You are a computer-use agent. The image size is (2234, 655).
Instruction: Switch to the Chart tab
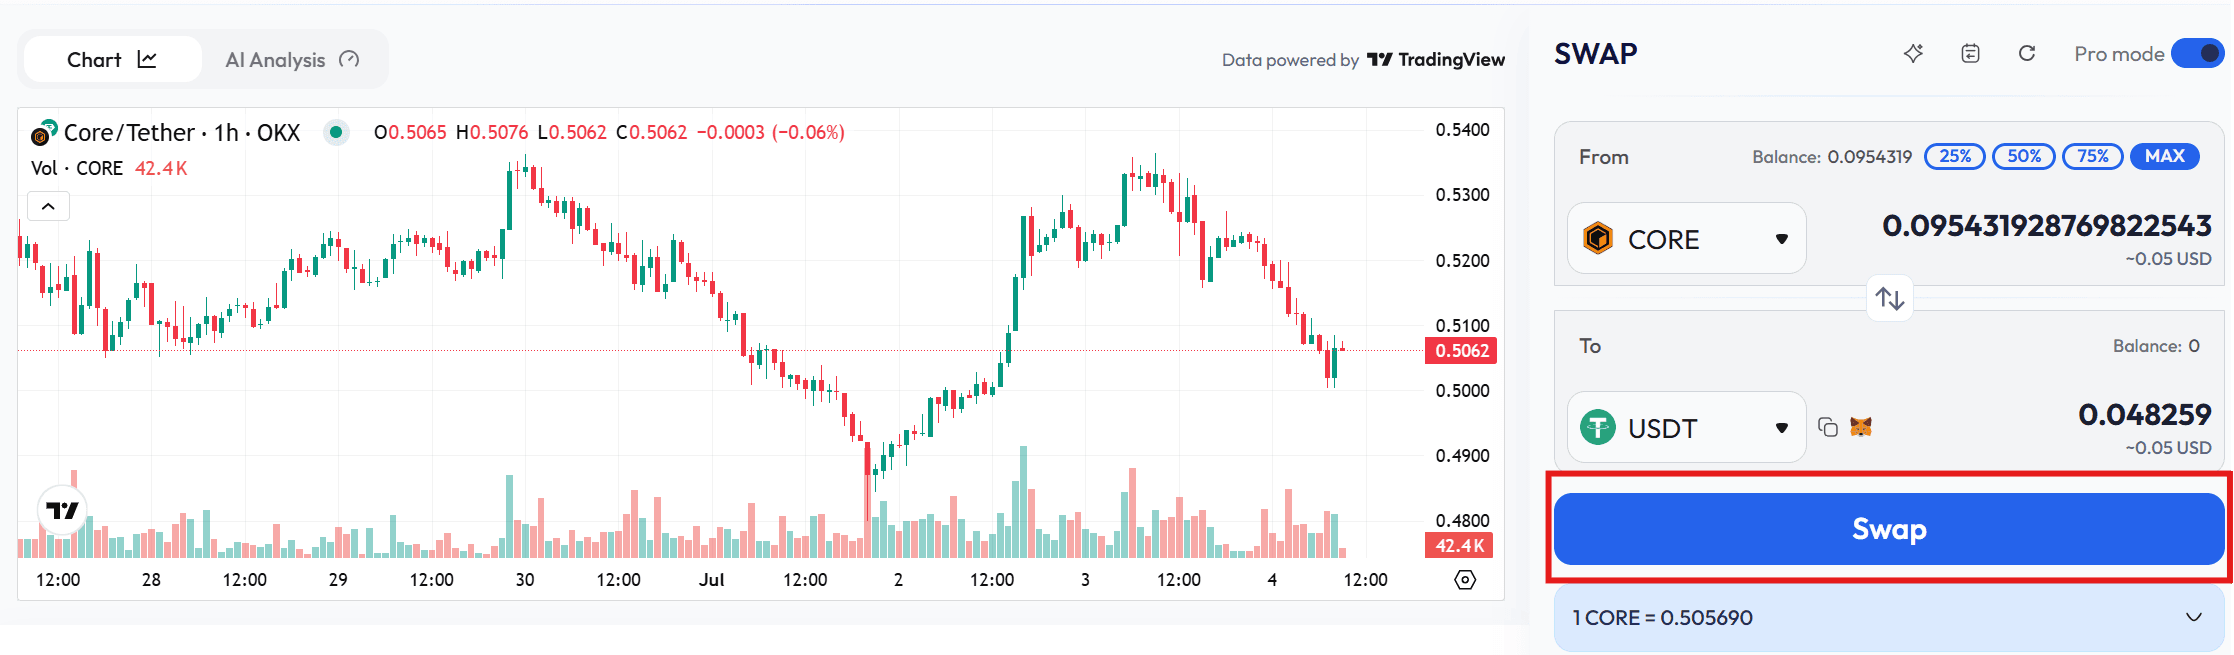pos(112,60)
